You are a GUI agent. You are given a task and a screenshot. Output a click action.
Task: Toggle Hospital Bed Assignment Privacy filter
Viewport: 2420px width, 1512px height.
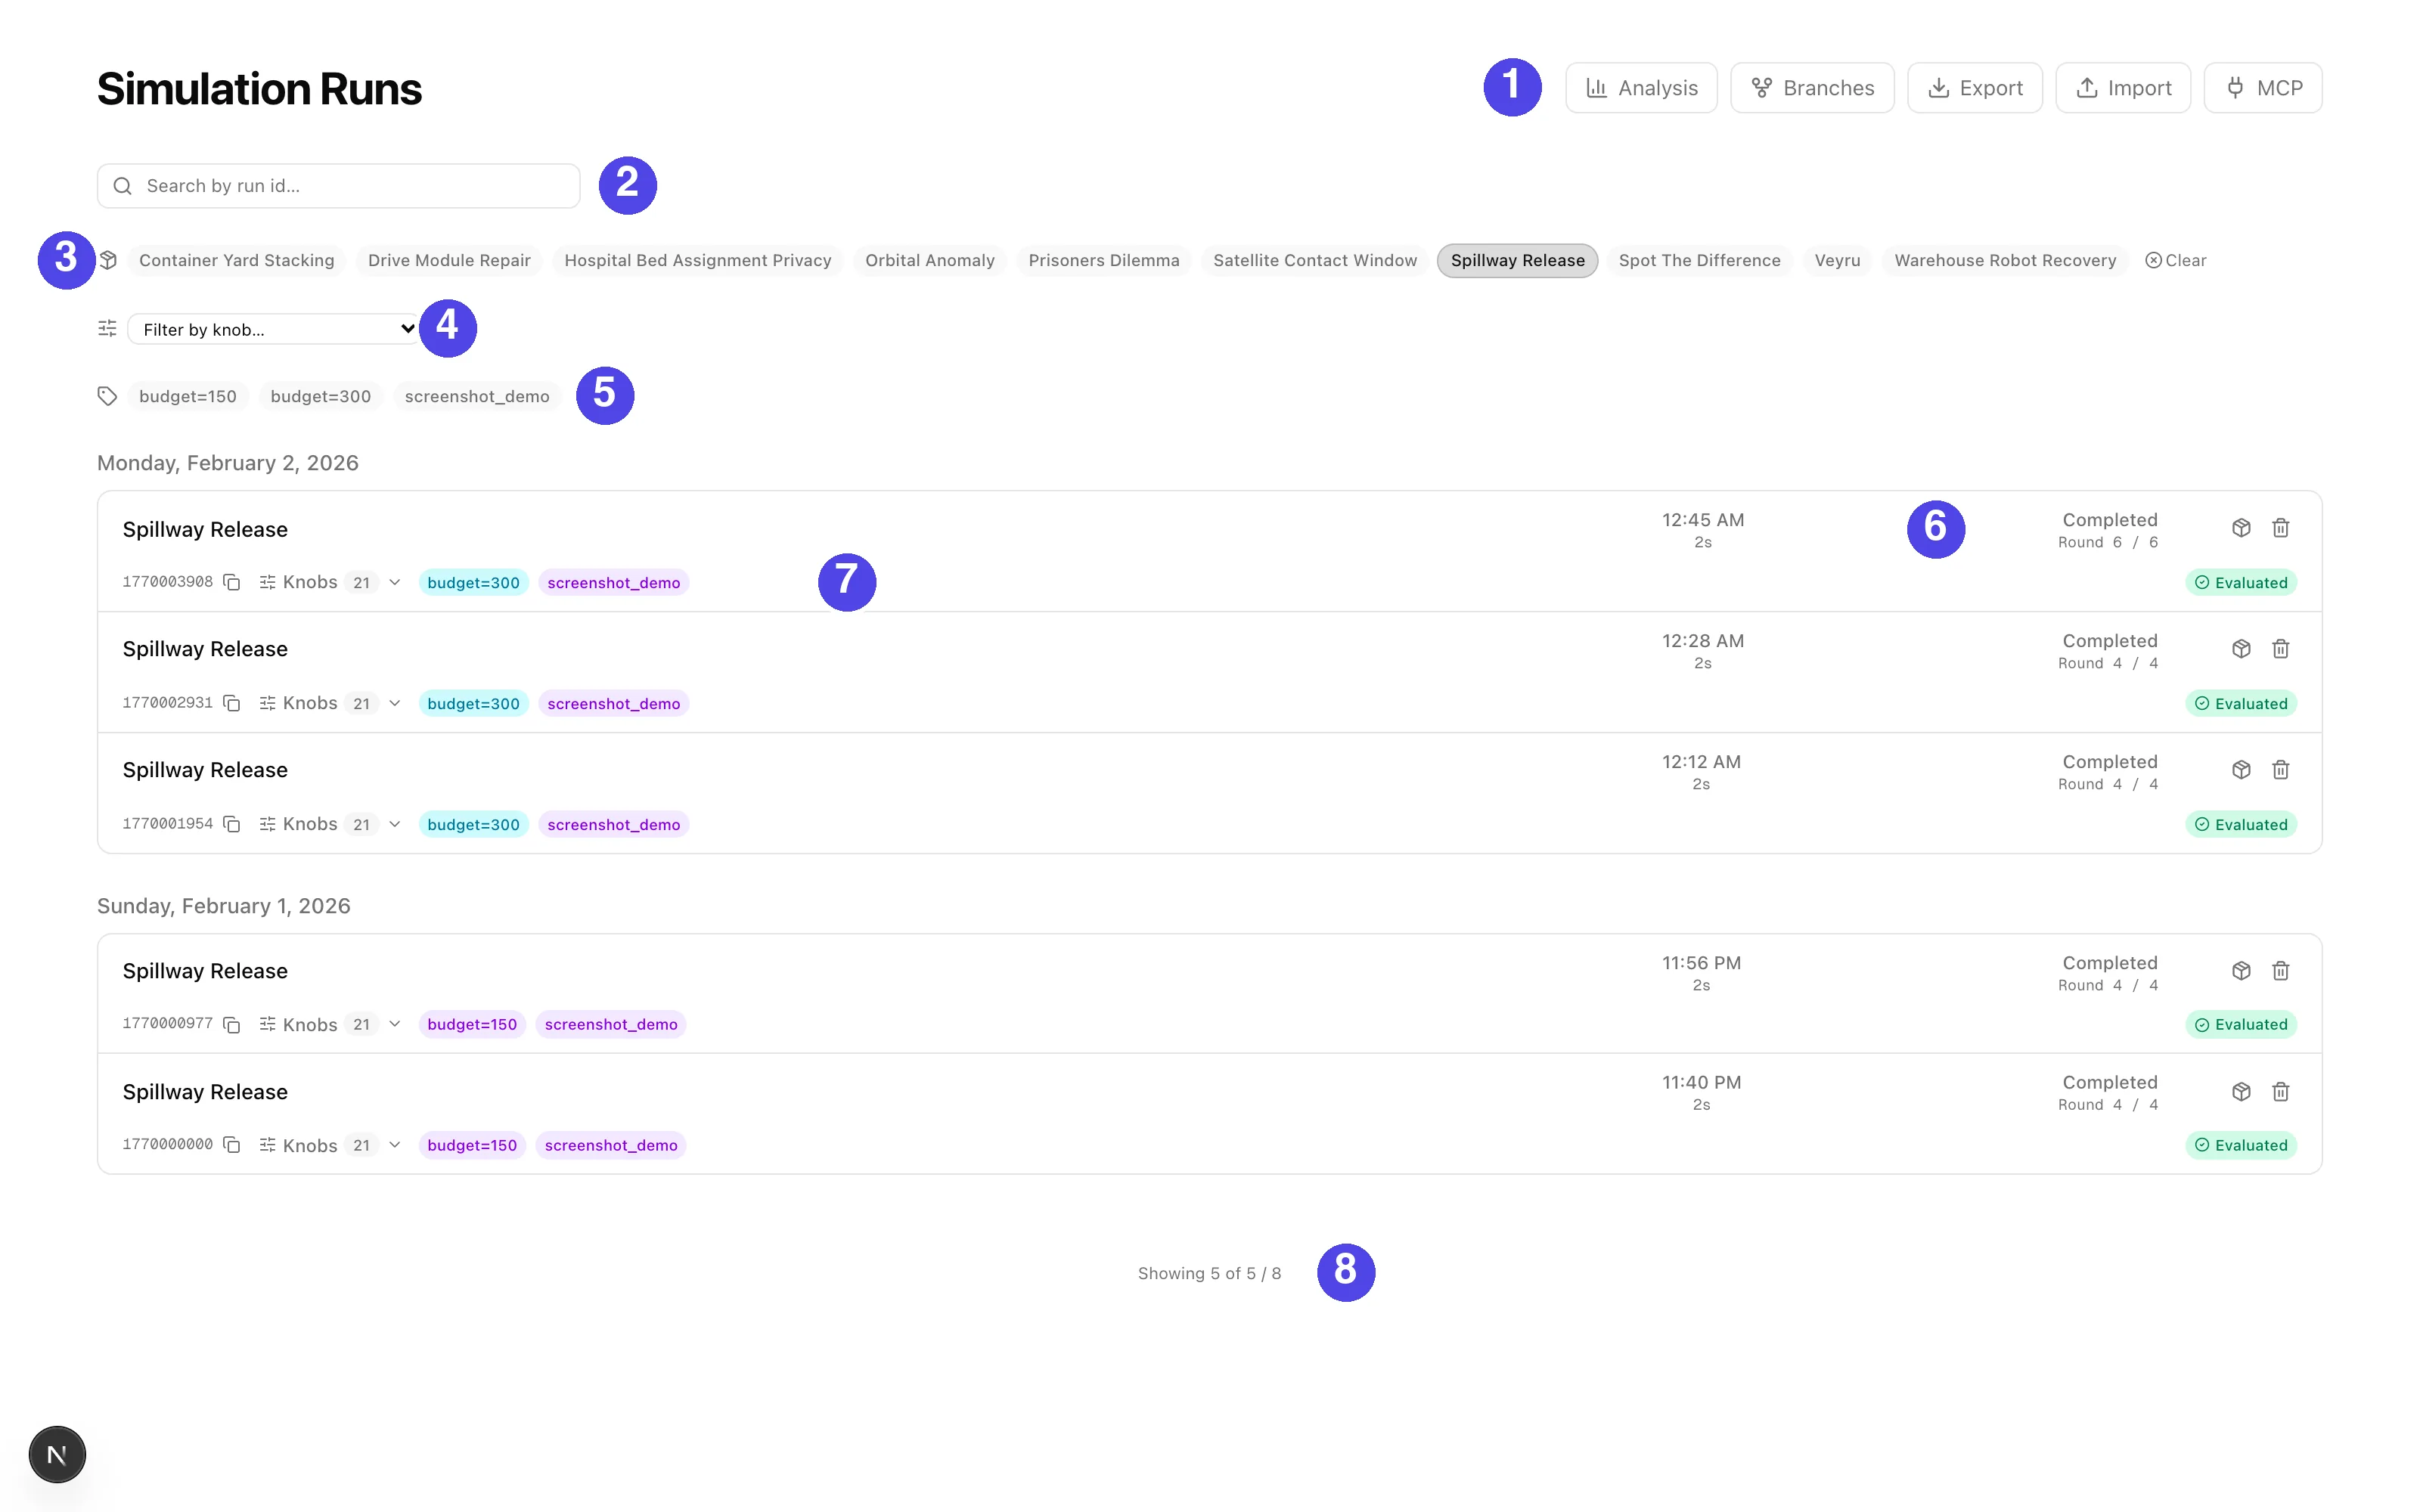pyautogui.click(x=698, y=260)
